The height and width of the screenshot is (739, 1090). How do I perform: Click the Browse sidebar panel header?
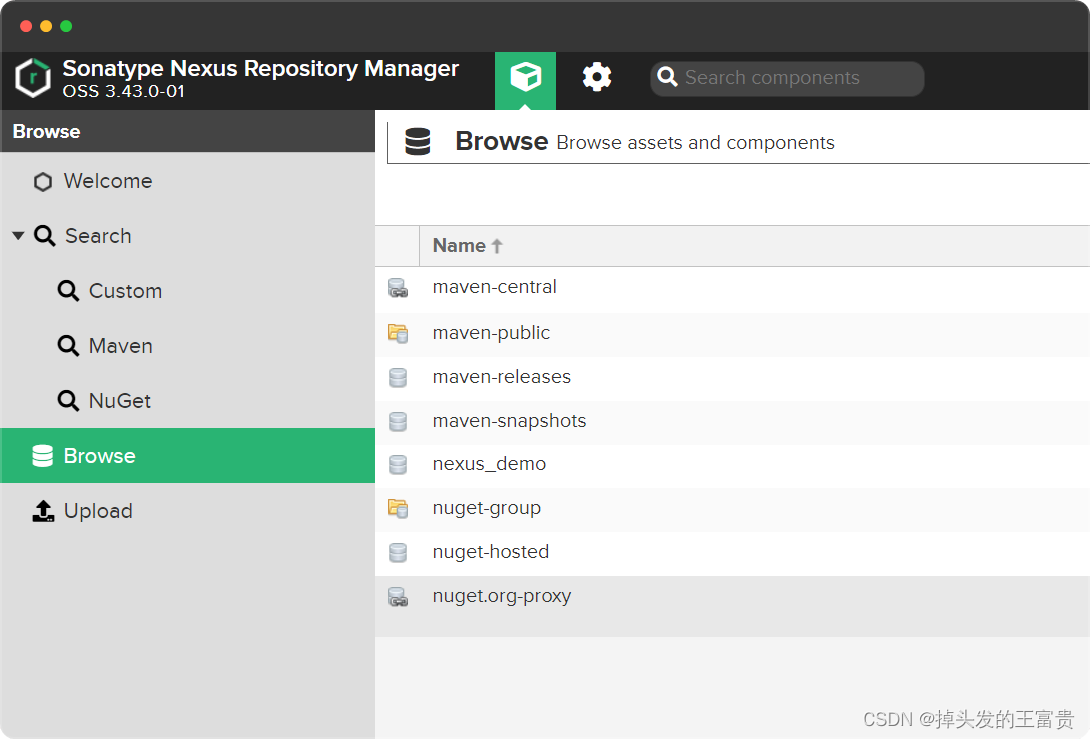188,131
